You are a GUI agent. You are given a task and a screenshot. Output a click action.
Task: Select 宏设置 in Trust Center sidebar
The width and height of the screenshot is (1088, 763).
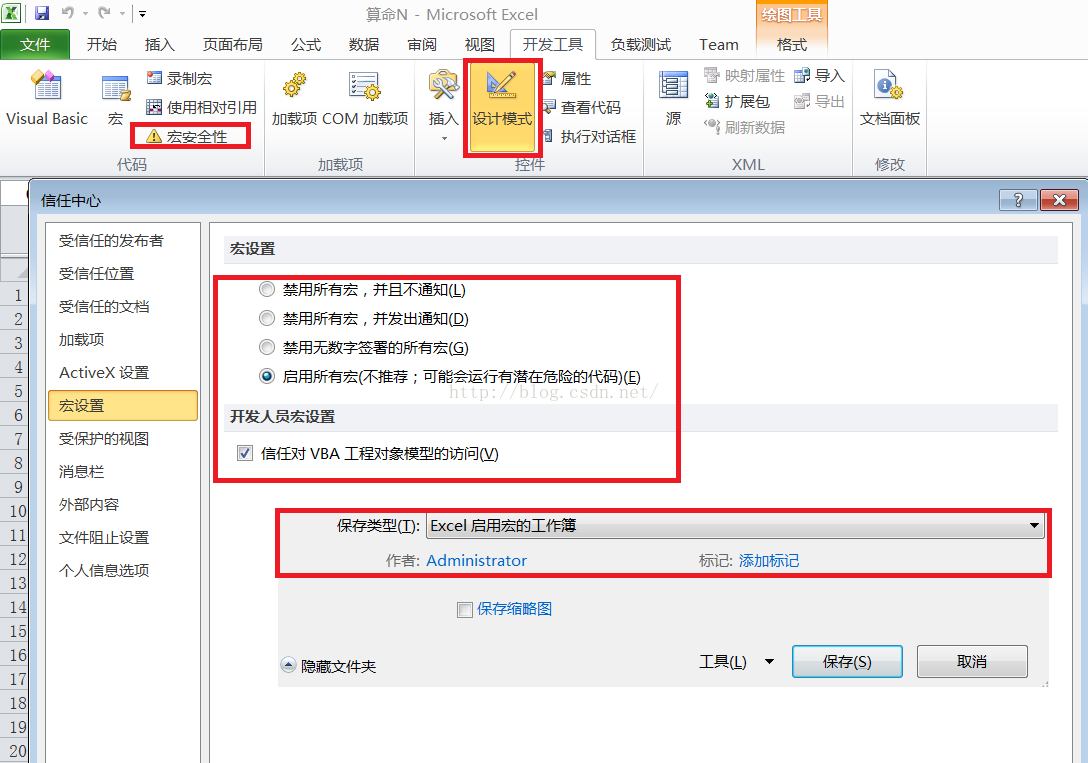point(123,406)
